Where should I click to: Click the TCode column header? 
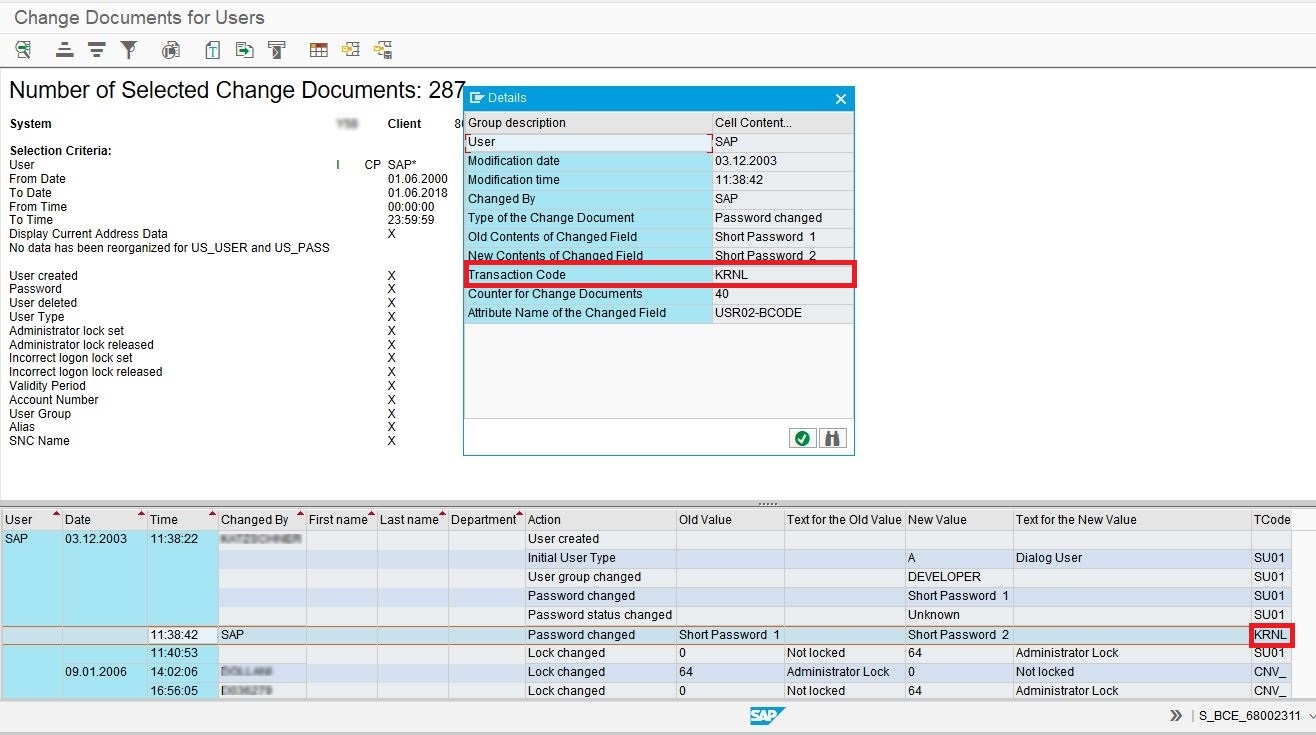pos(1271,520)
